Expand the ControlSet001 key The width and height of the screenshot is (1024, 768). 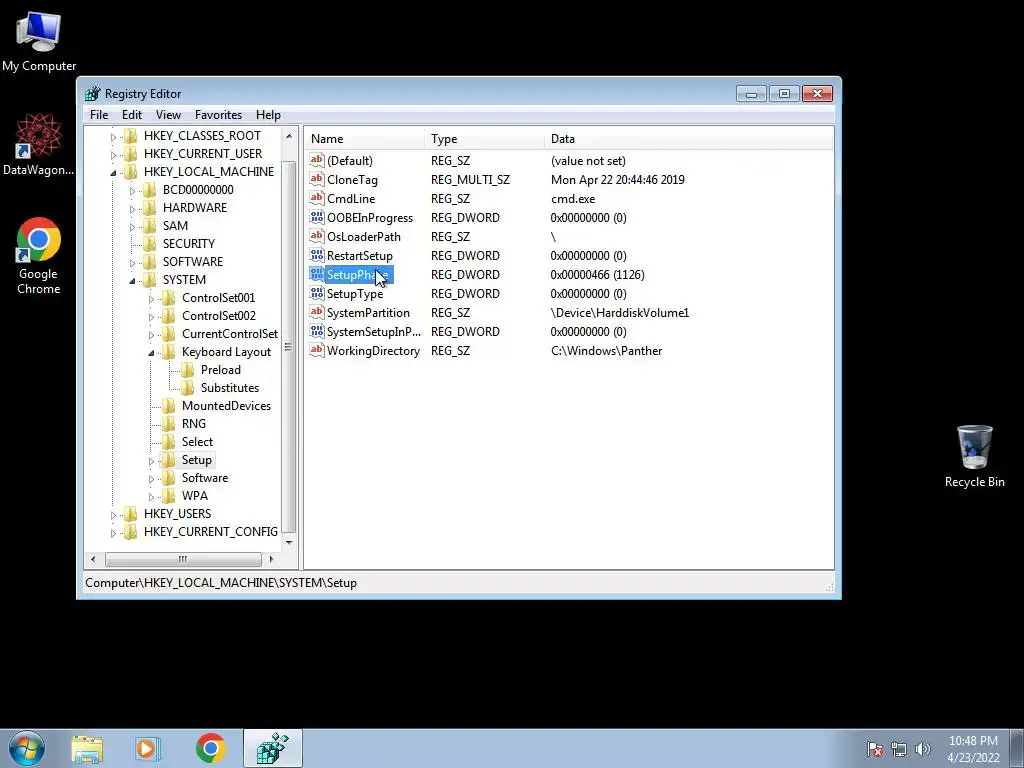pos(151,299)
